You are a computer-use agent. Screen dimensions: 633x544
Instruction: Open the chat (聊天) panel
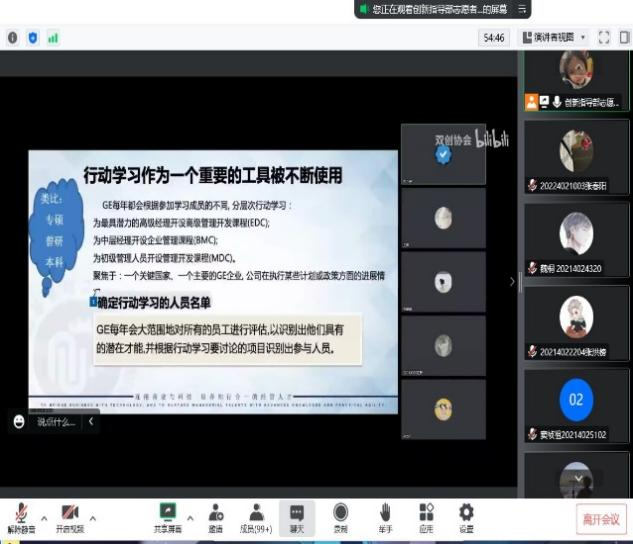coord(297,516)
